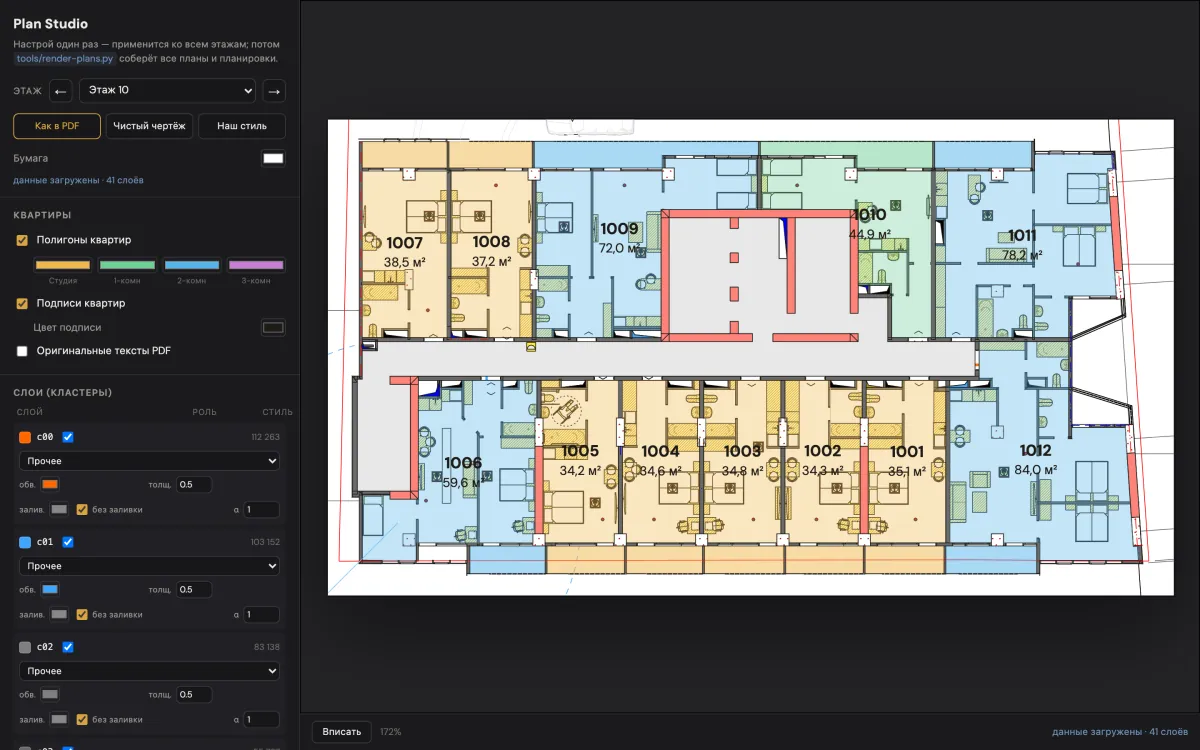The width and height of the screenshot is (1200, 750).
Task: Click apartment 1006 label on plan
Action: 463,462
